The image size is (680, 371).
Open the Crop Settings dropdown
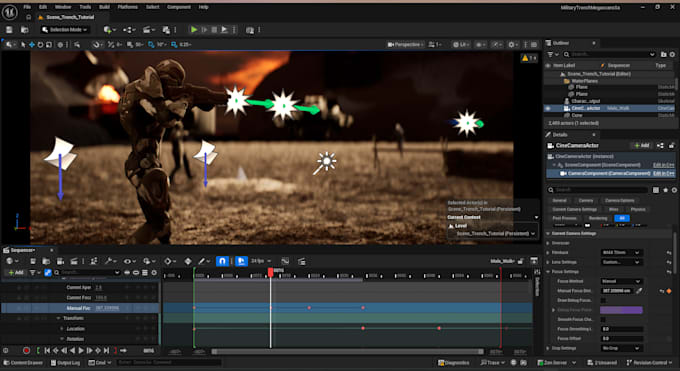click(621, 348)
